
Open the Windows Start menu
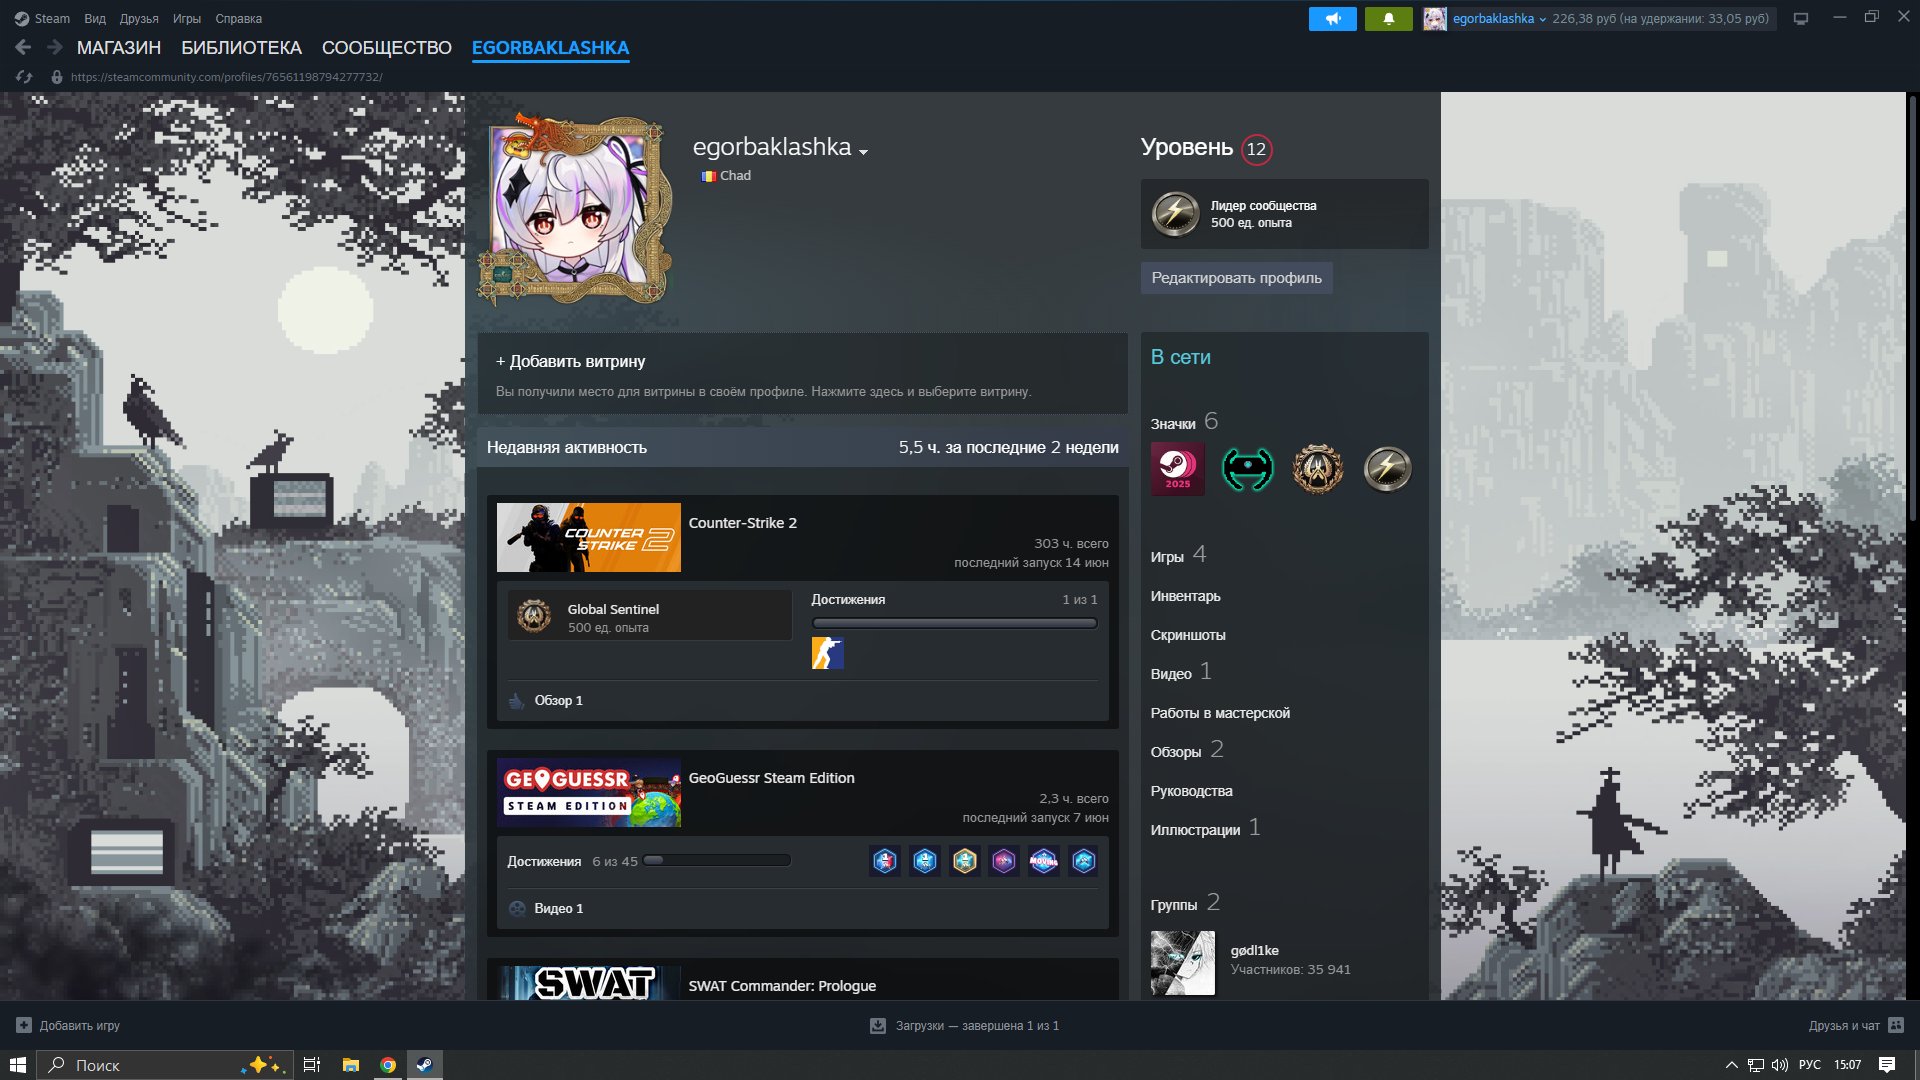pyautogui.click(x=17, y=1065)
